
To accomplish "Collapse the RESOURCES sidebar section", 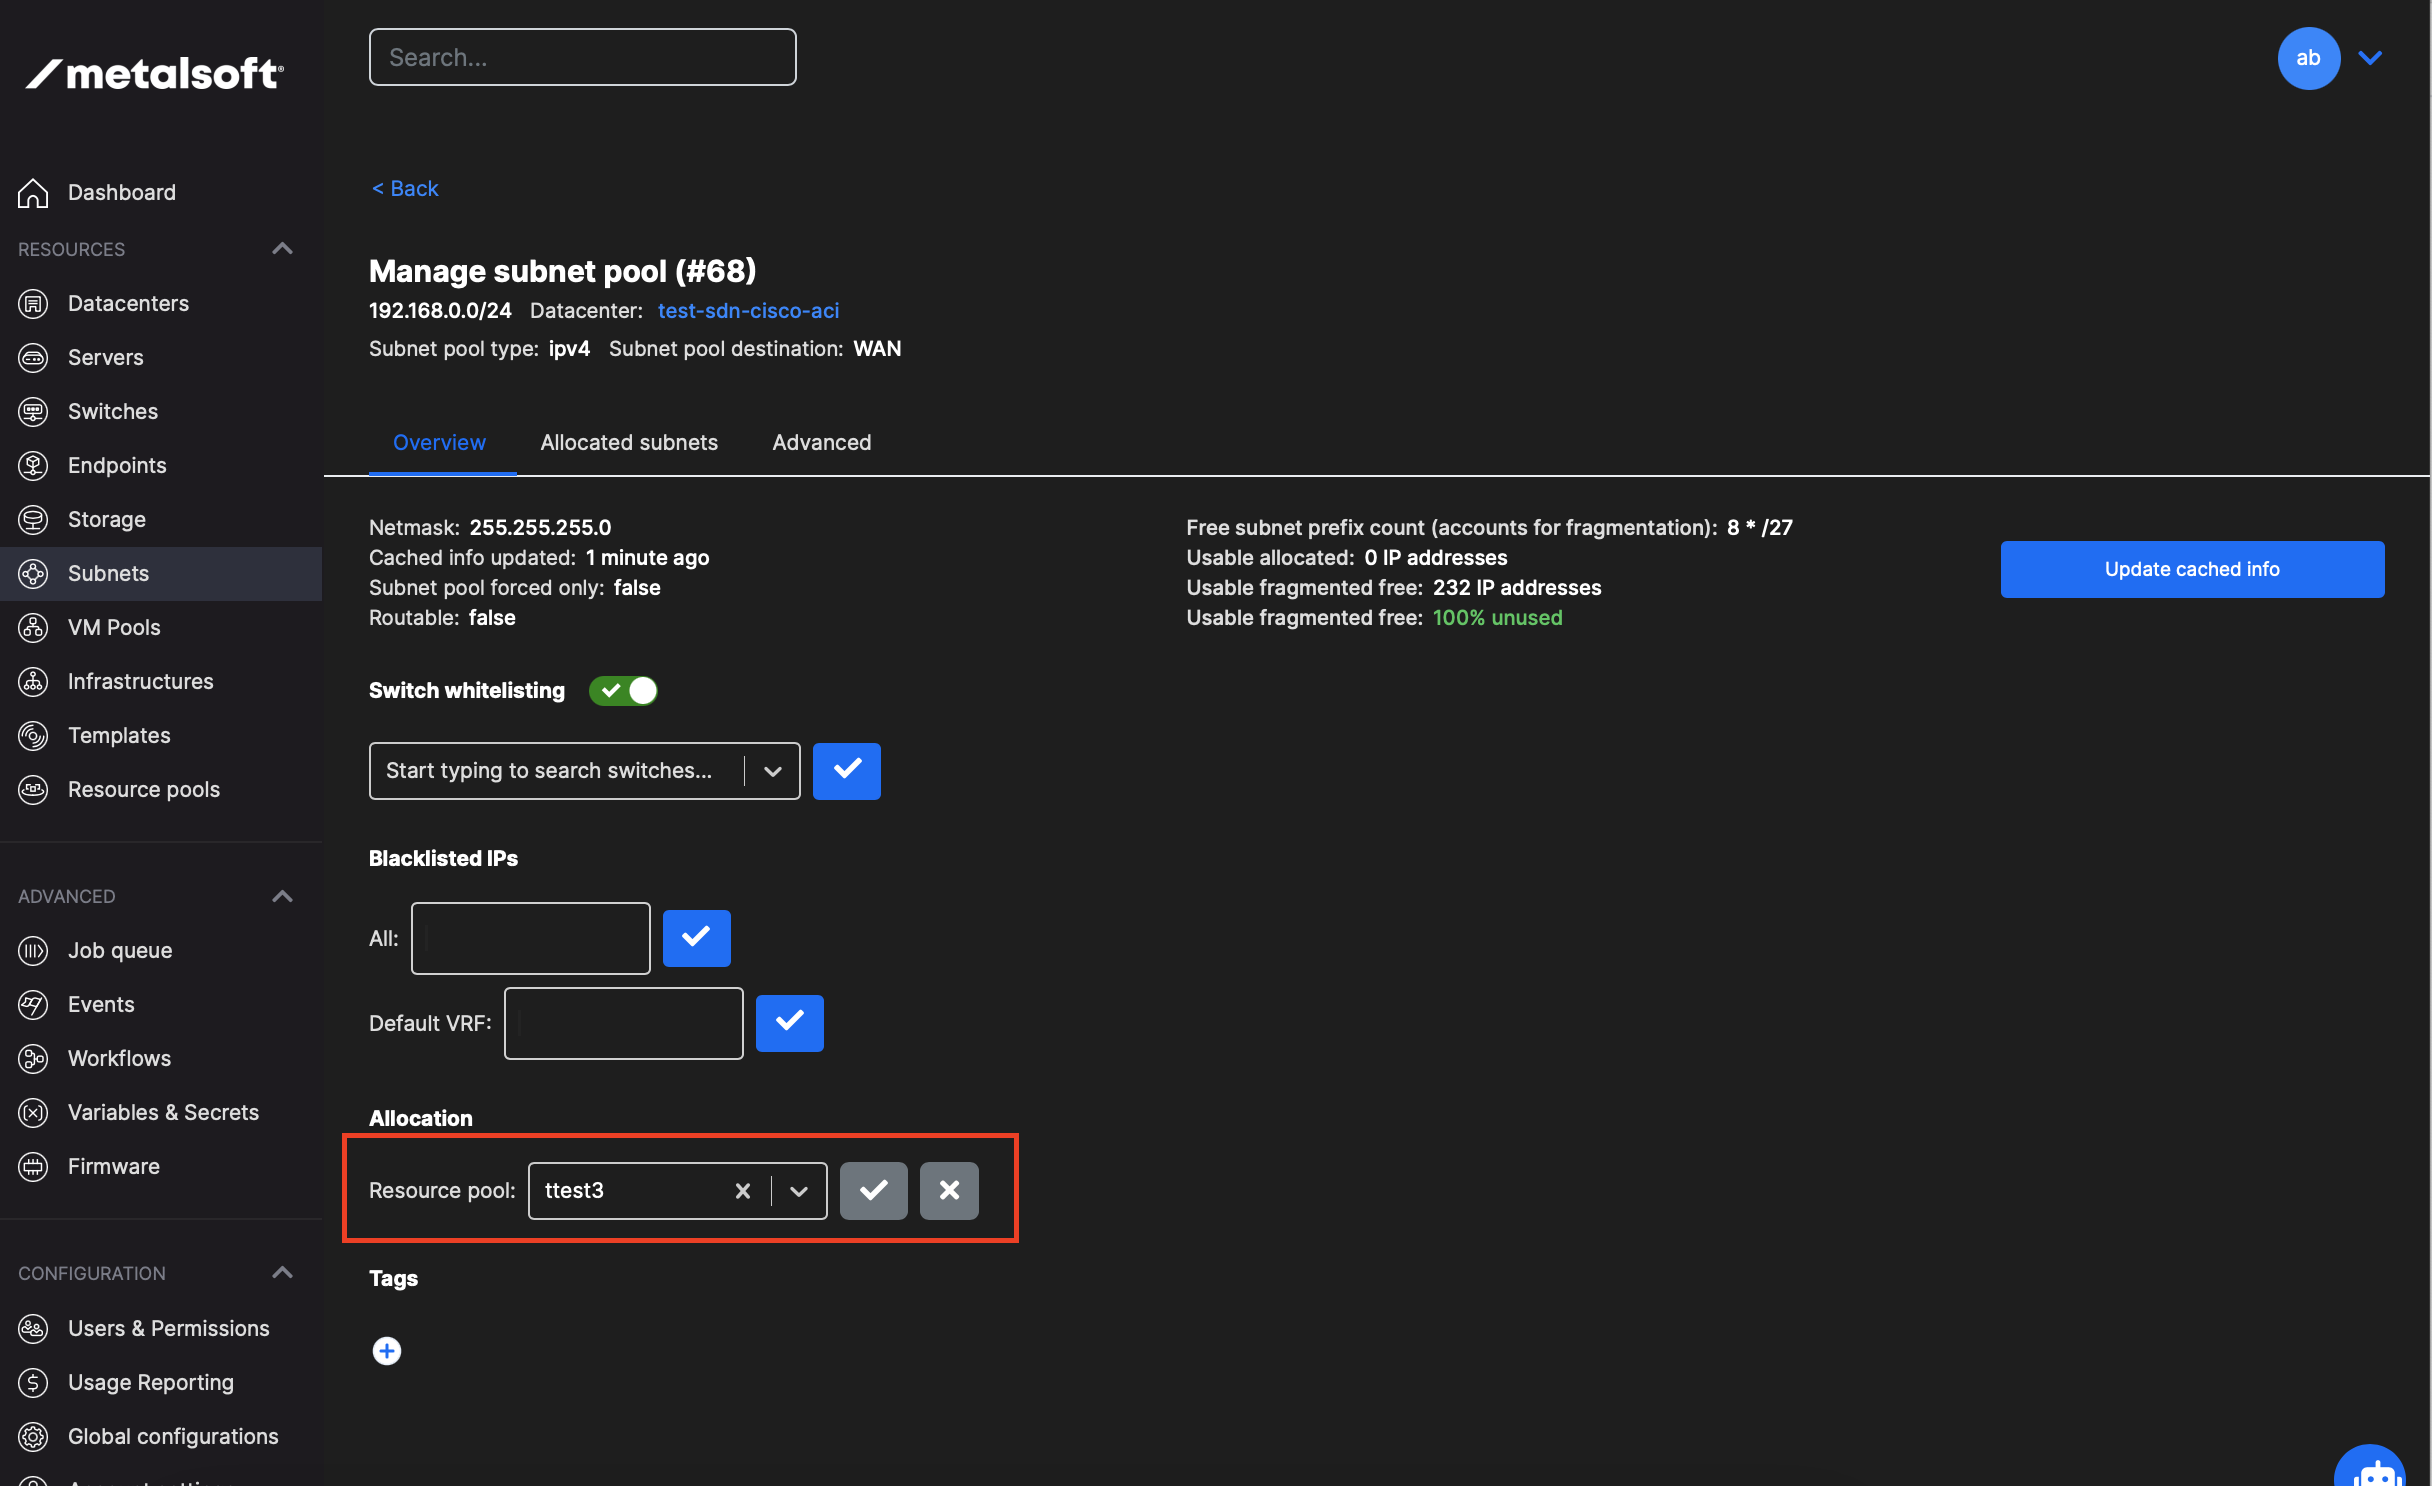I will tap(282, 249).
